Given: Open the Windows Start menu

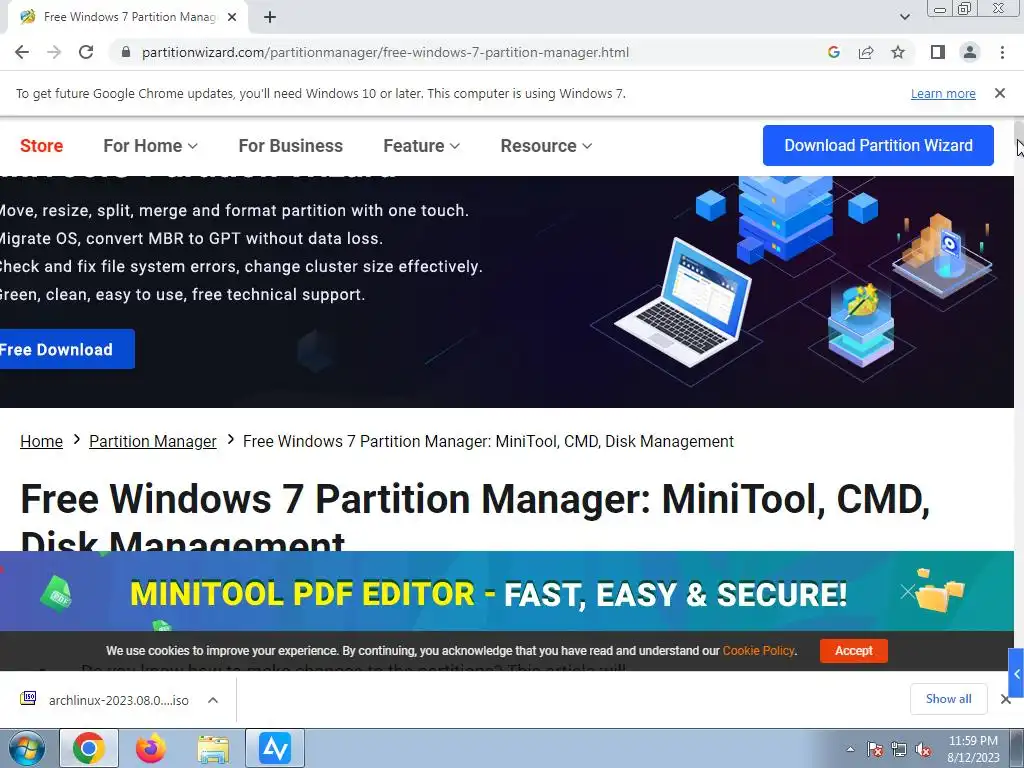Looking at the screenshot, I should point(27,748).
